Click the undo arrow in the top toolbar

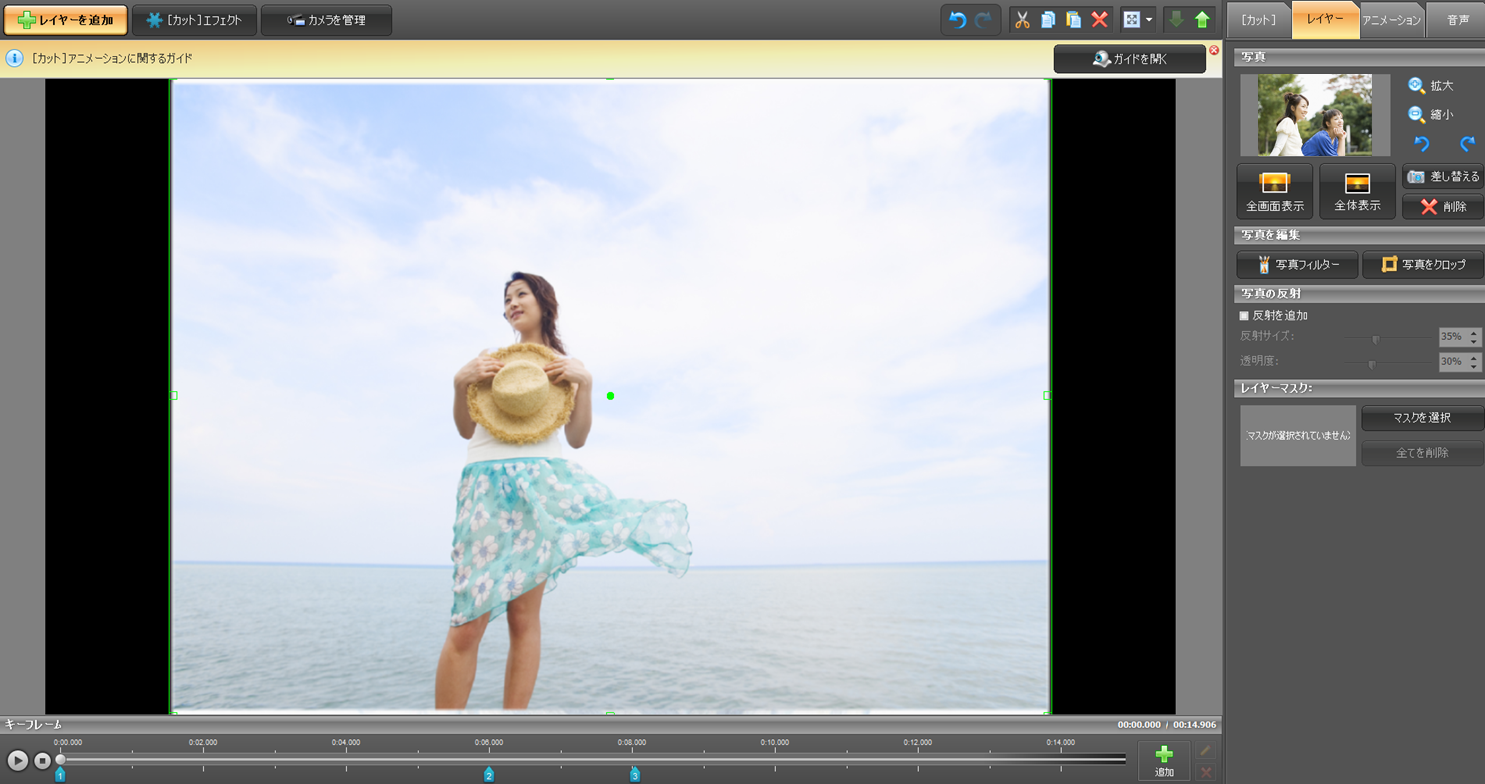[957, 20]
